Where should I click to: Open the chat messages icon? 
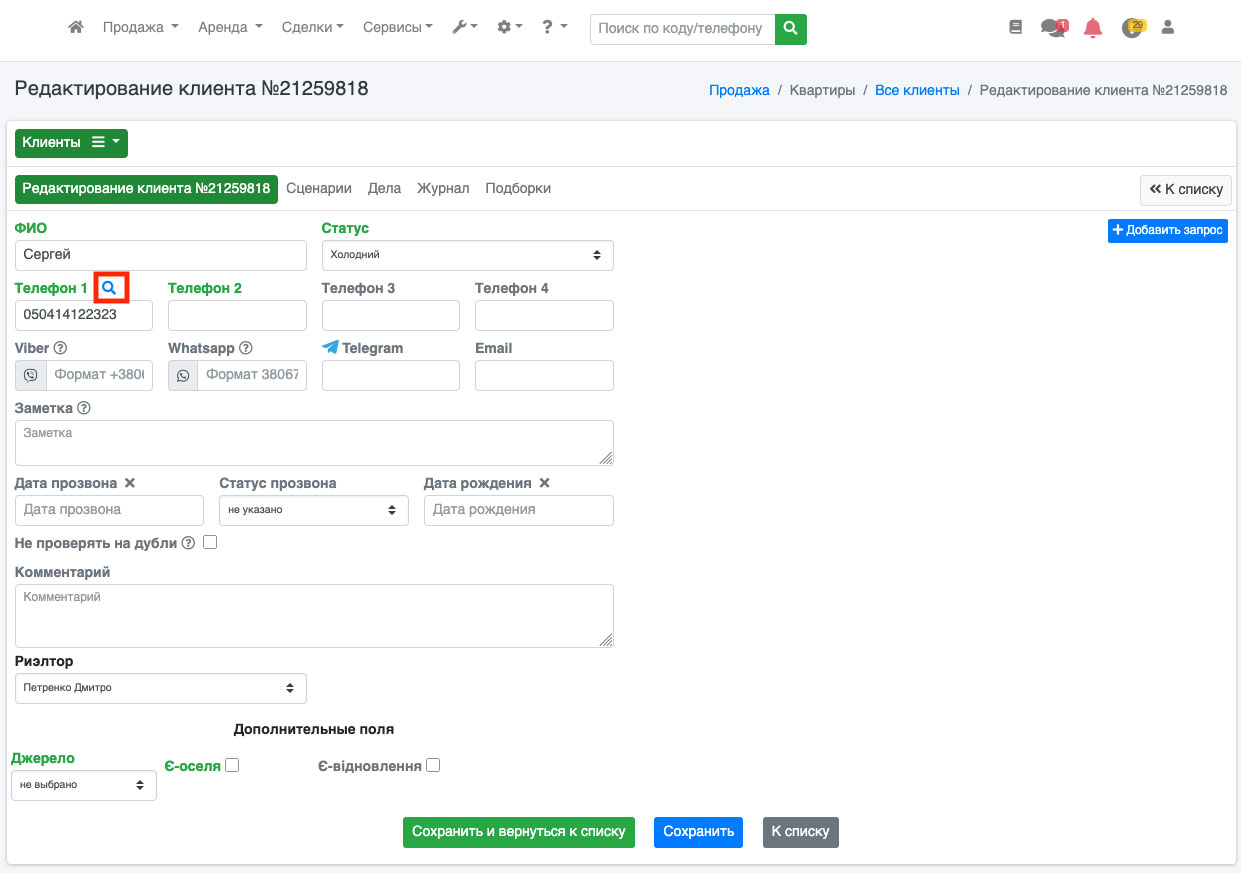coord(1052,28)
